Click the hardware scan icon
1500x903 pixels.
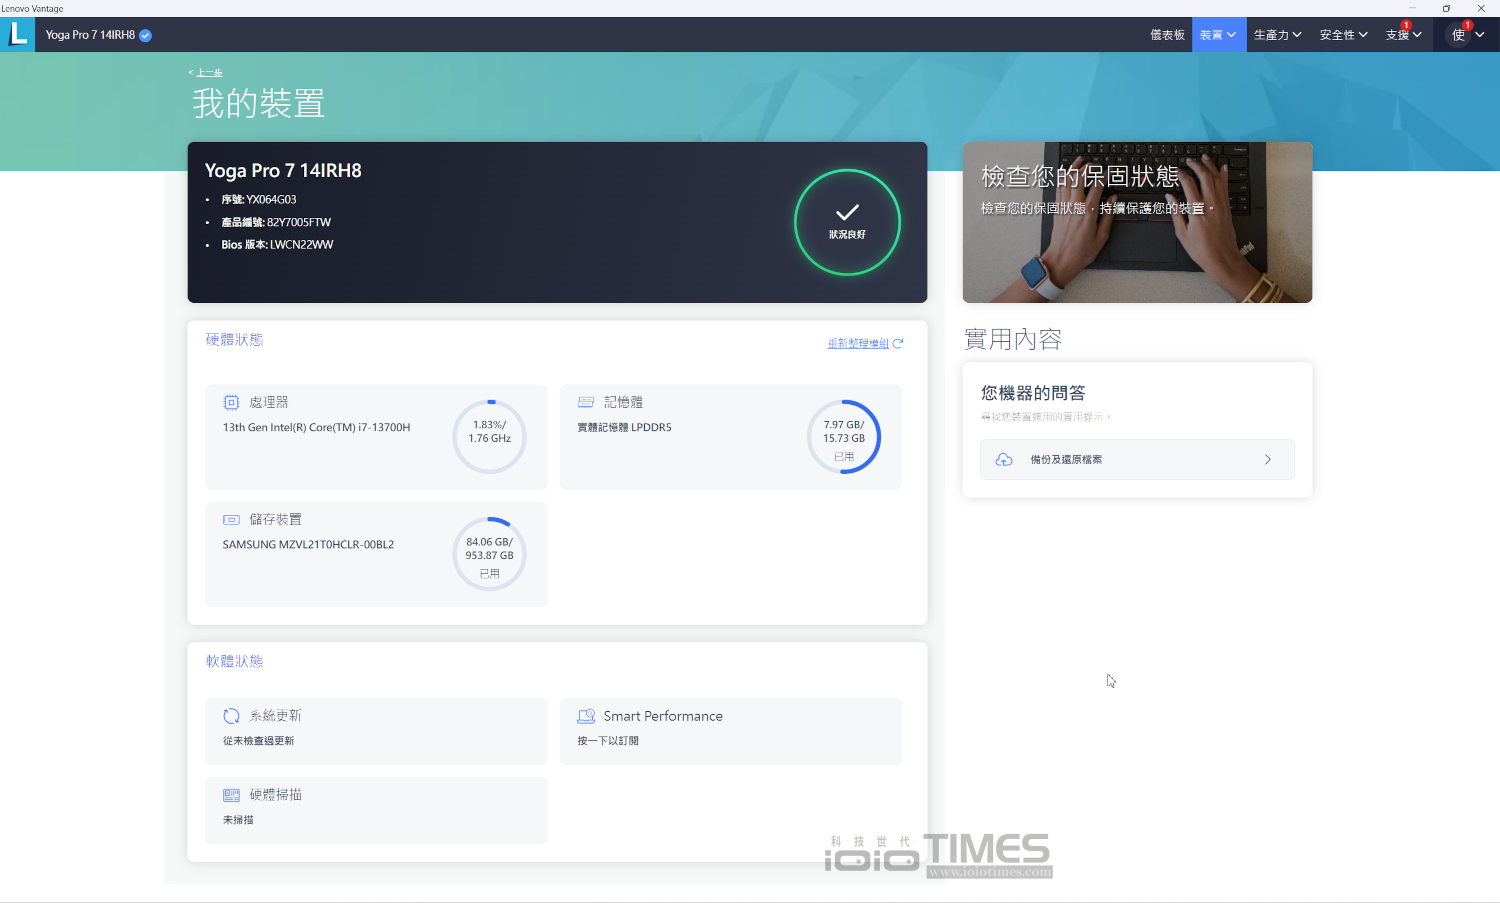[x=231, y=795]
